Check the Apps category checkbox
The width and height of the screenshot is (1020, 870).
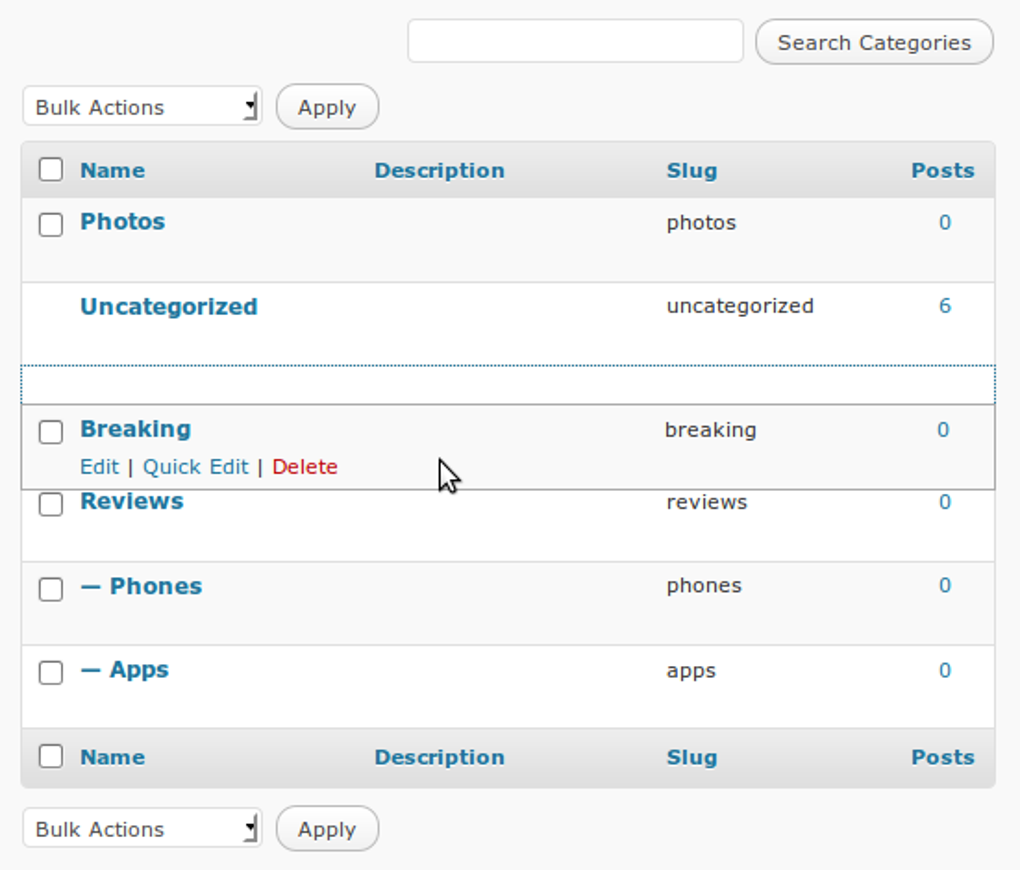(x=50, y=673)
